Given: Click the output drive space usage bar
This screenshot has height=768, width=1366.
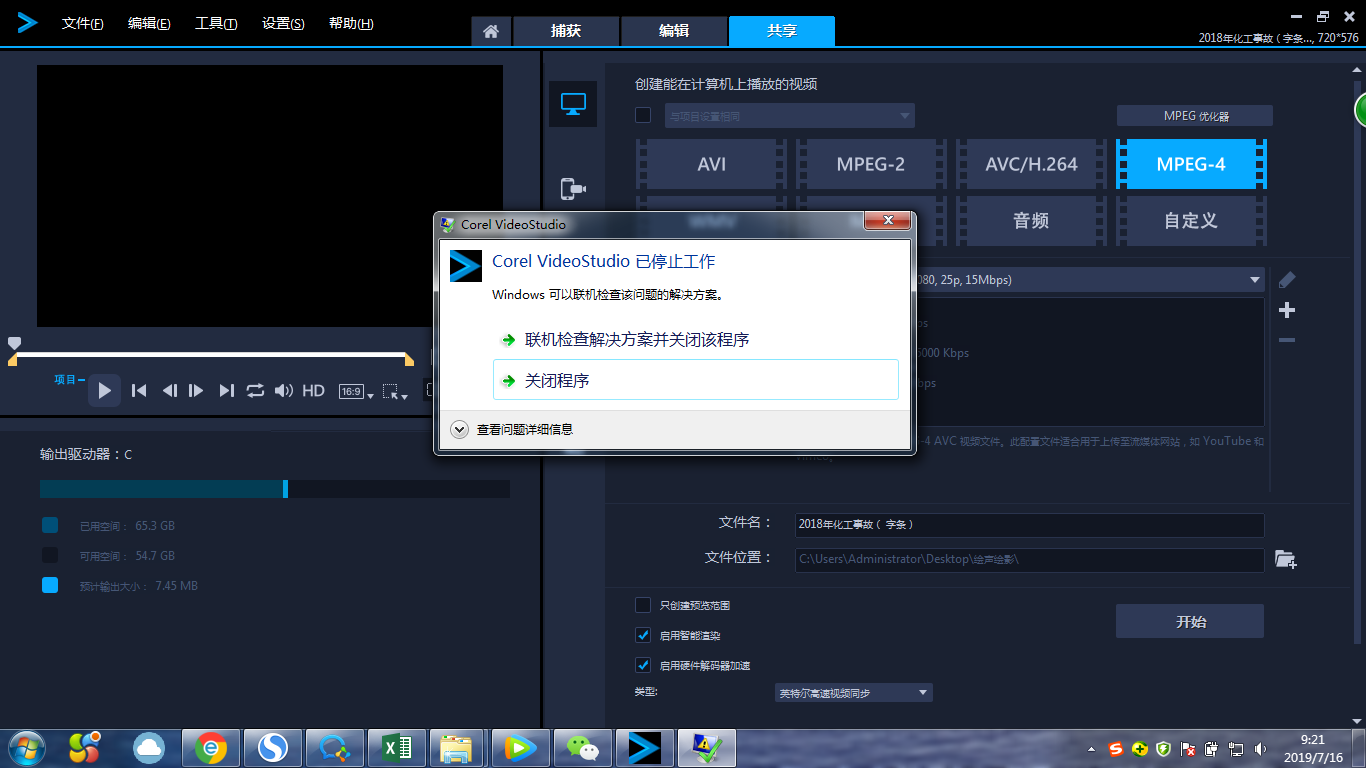Looking at the screenshot, I should coord(275,489).
